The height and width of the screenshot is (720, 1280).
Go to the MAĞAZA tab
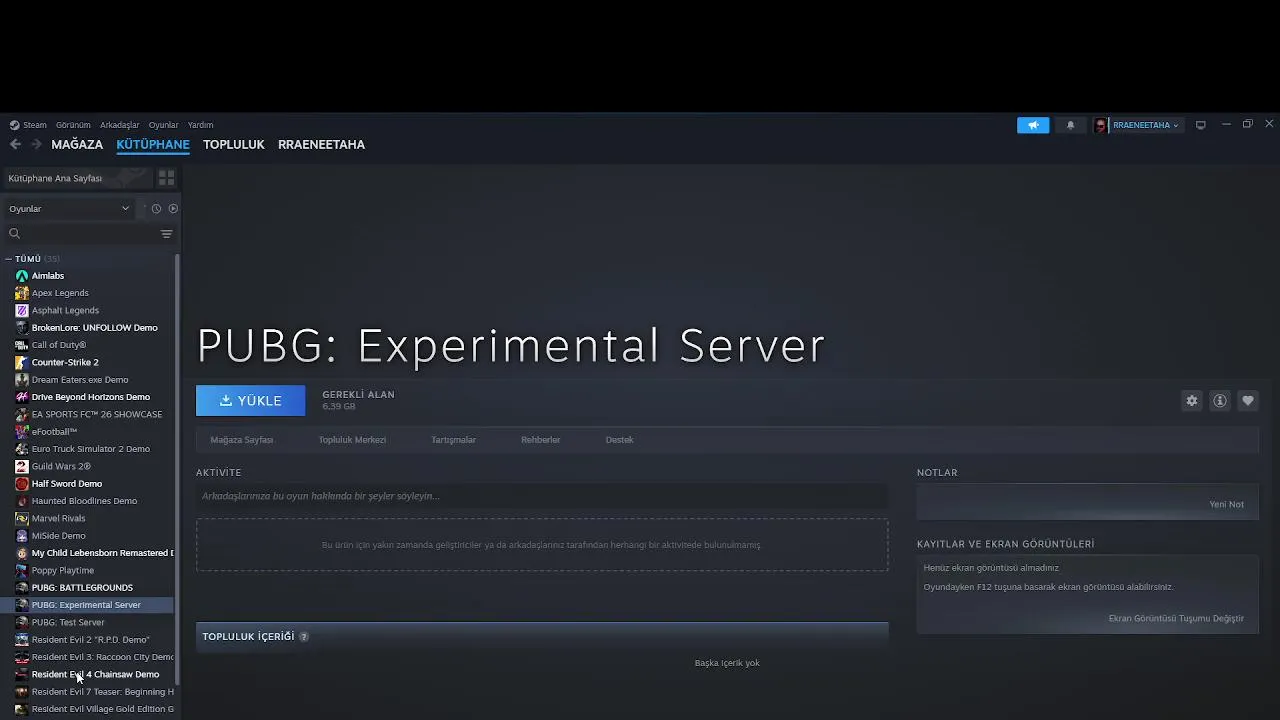[x=77, y=144]
